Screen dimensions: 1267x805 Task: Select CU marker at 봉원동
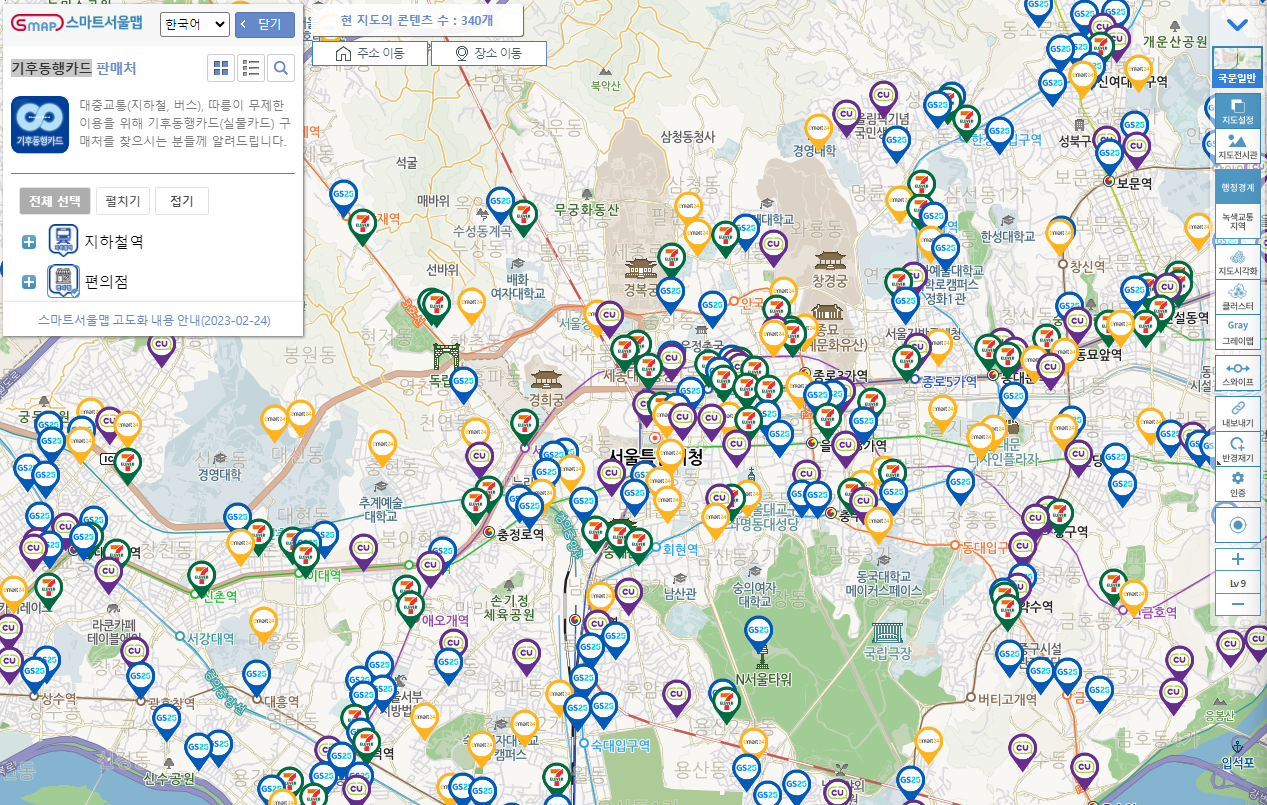[x=162, y=347]
